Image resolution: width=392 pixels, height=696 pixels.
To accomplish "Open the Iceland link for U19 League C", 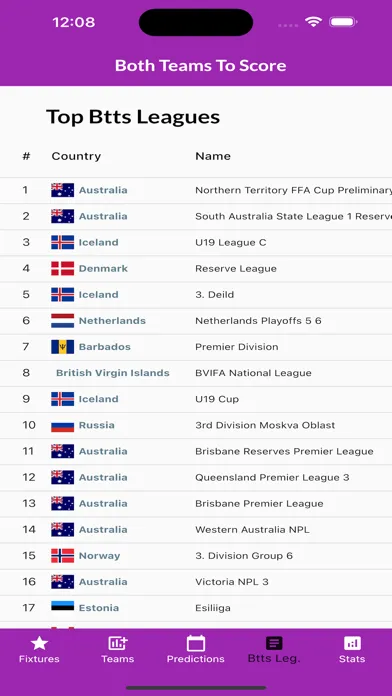I will point(99,242).
